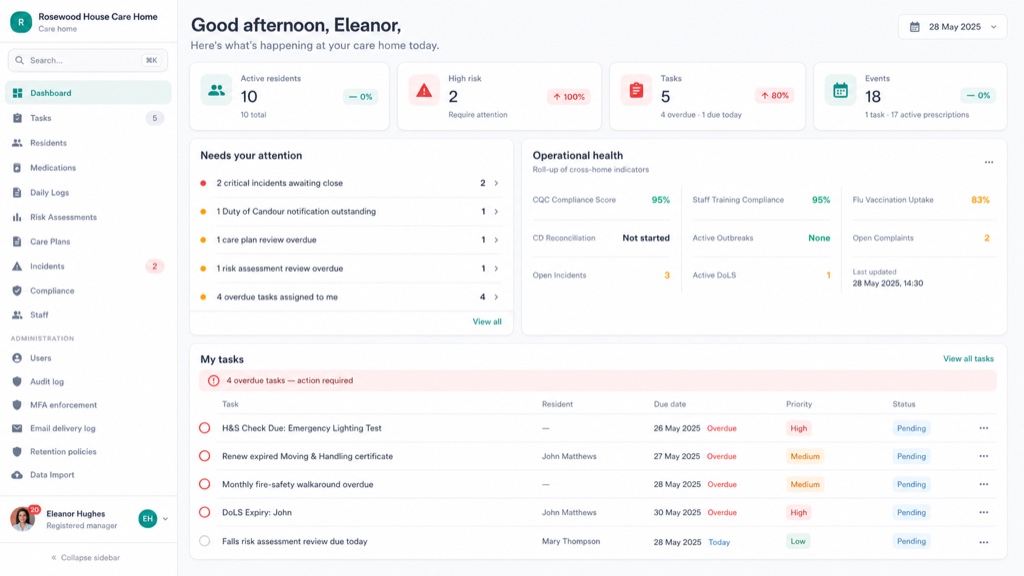Click the Compliance shield check icon
This screenshot has height=576, width=1024.
click(x=18, y=291)
